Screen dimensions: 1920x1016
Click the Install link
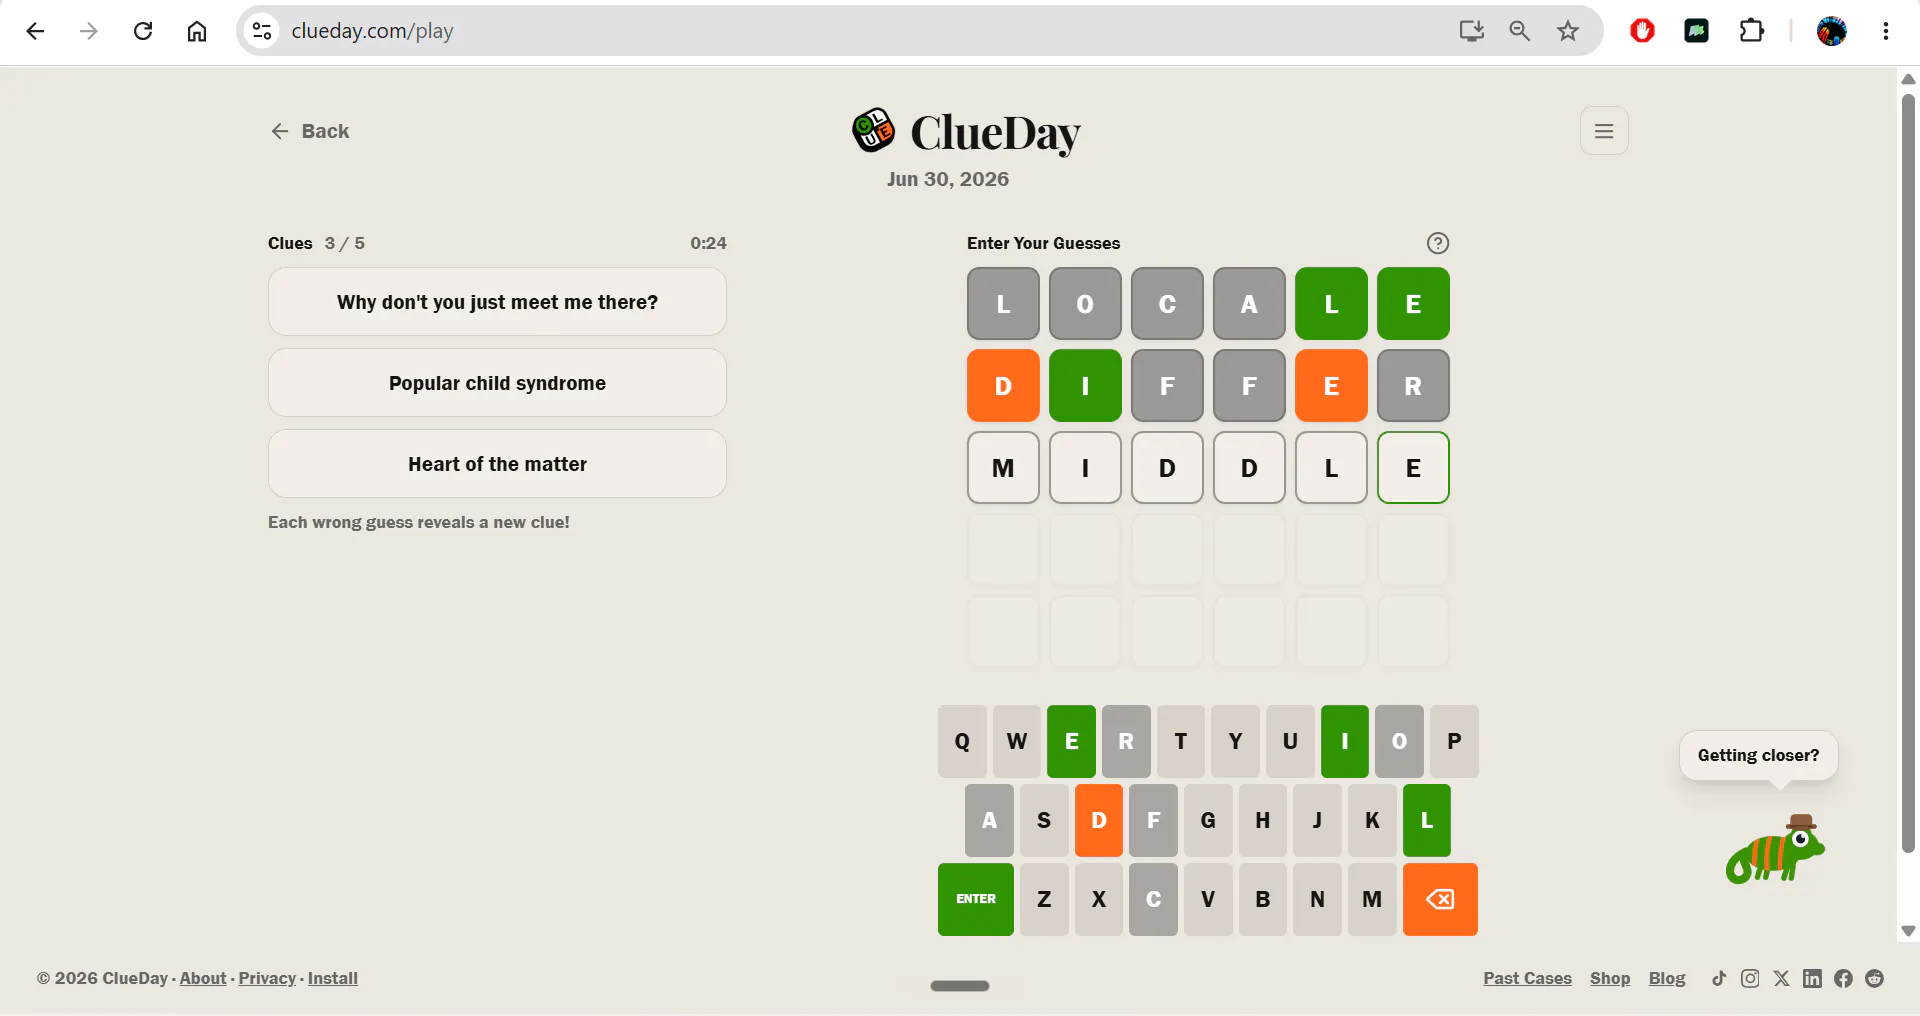[x=333, y=978]
